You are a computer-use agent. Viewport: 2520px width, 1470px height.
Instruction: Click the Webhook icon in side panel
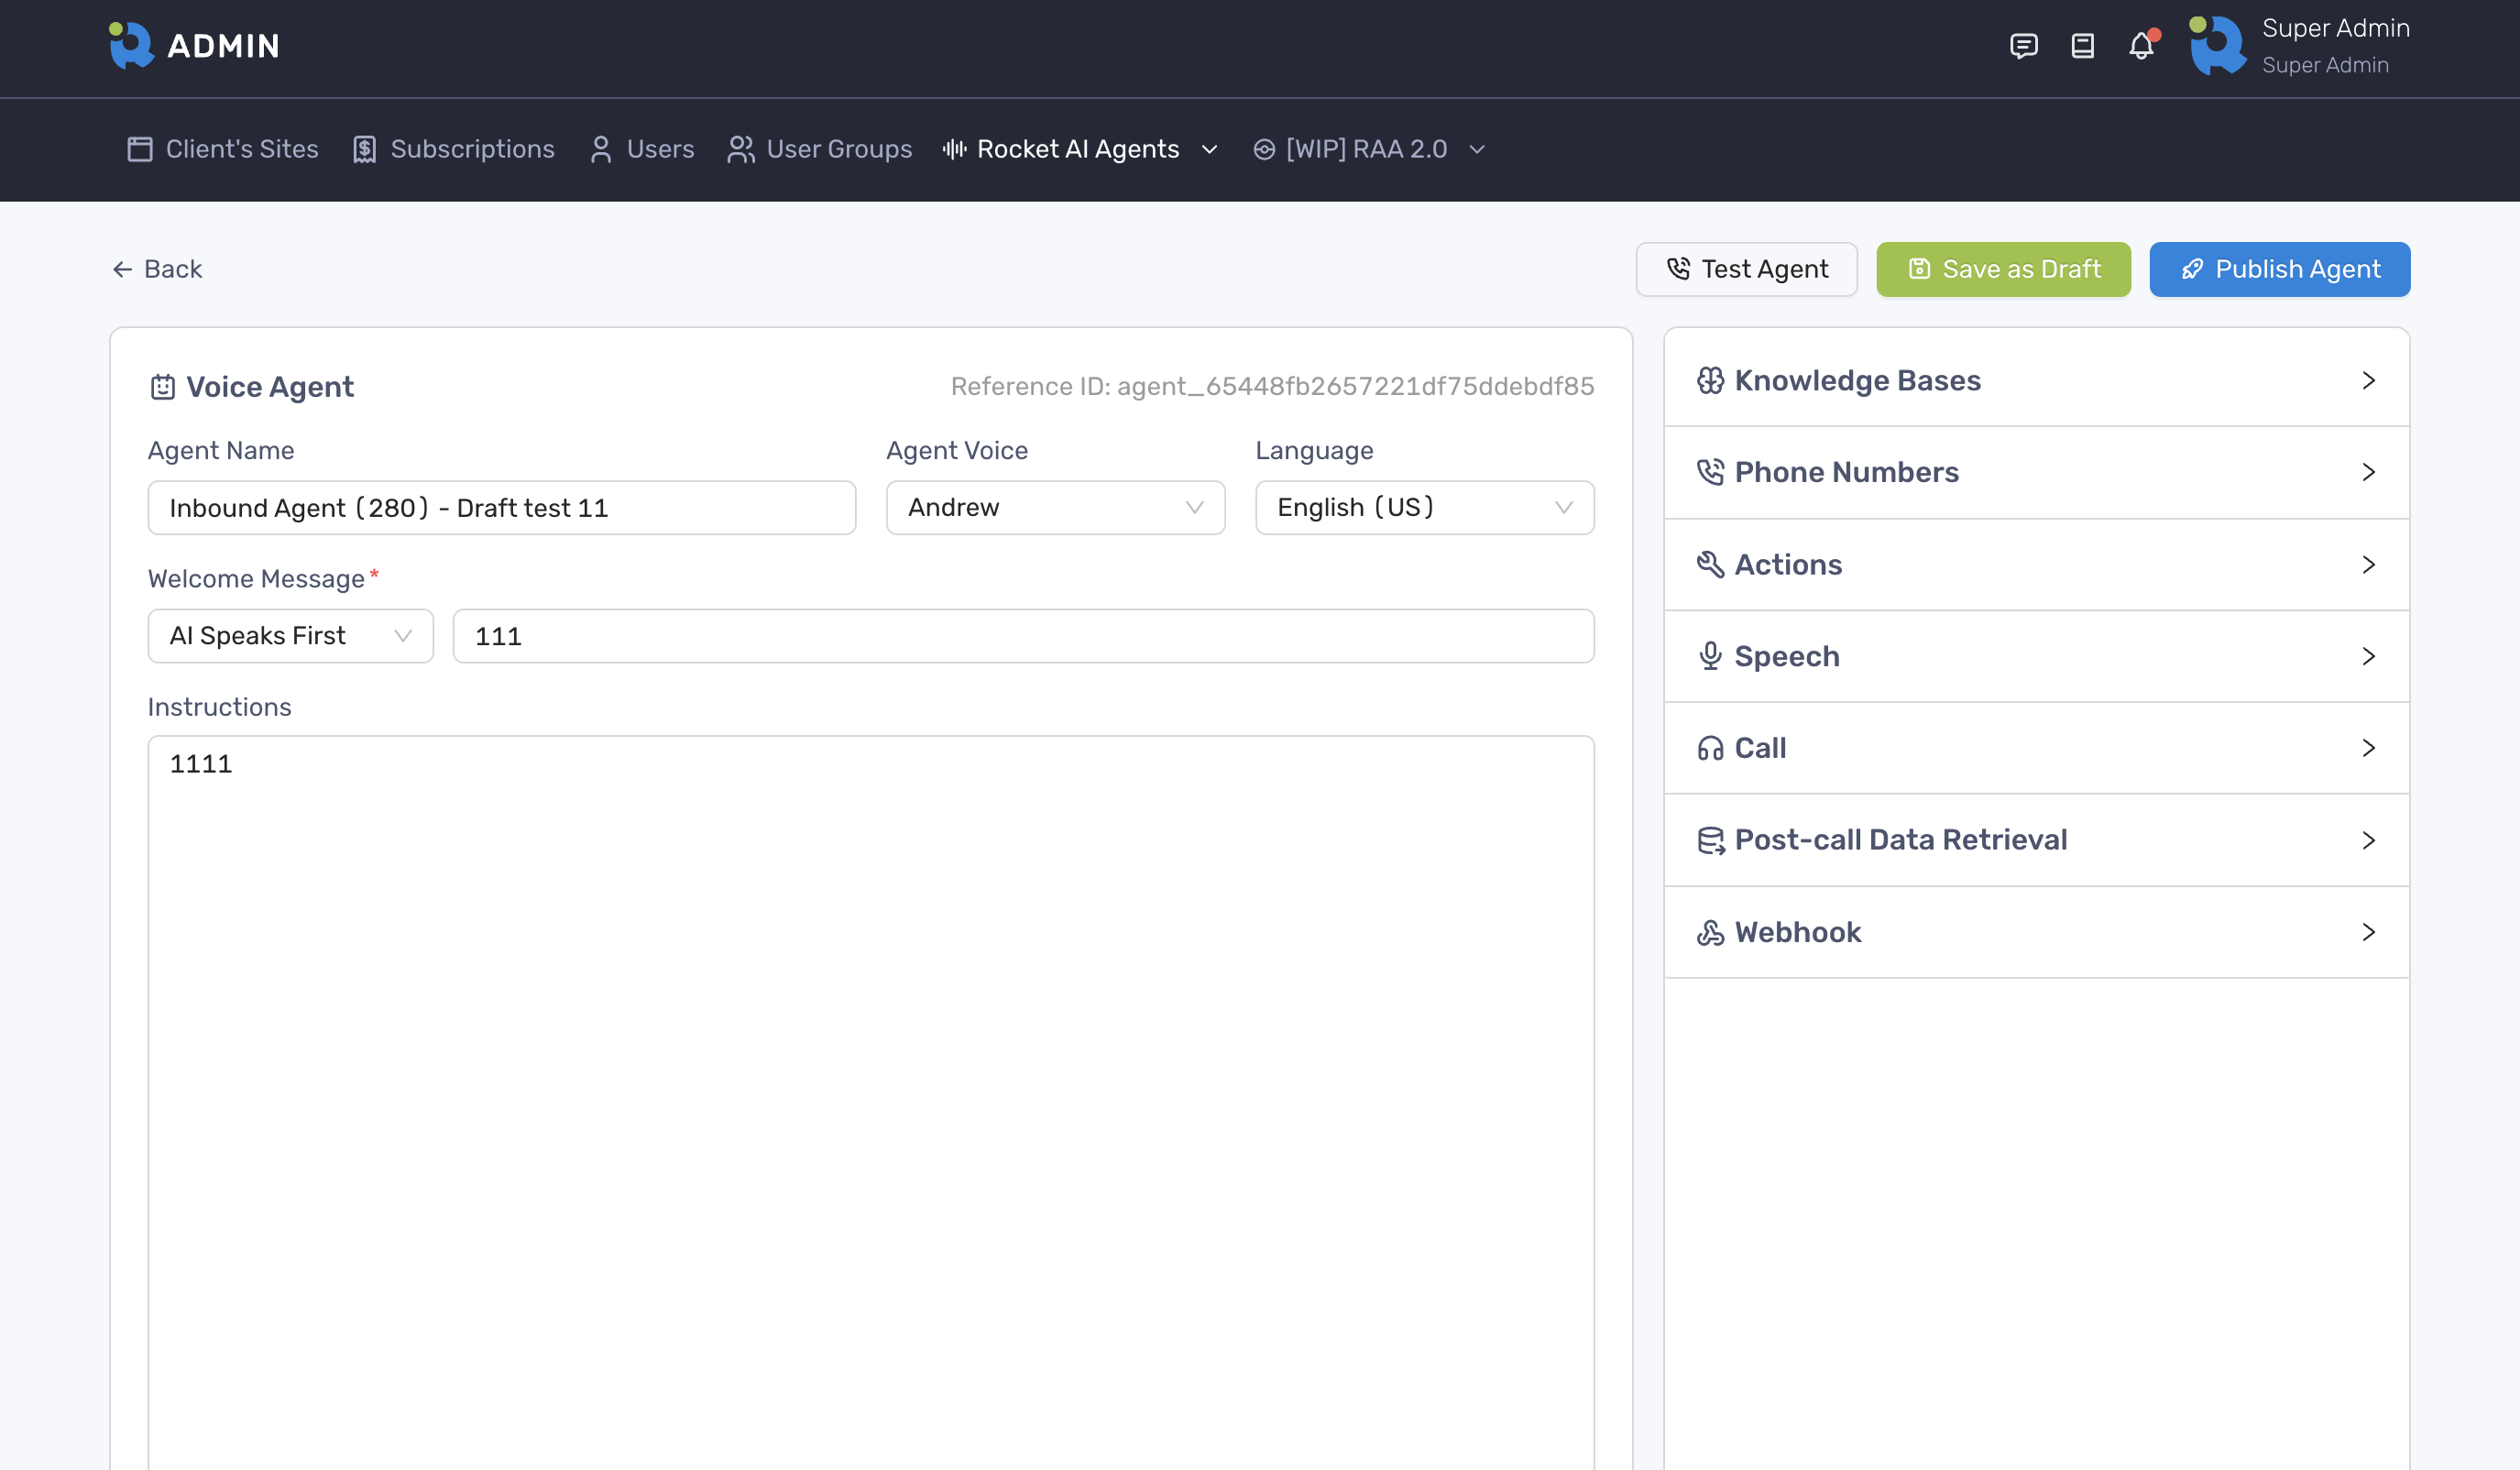coord(1710,932)
